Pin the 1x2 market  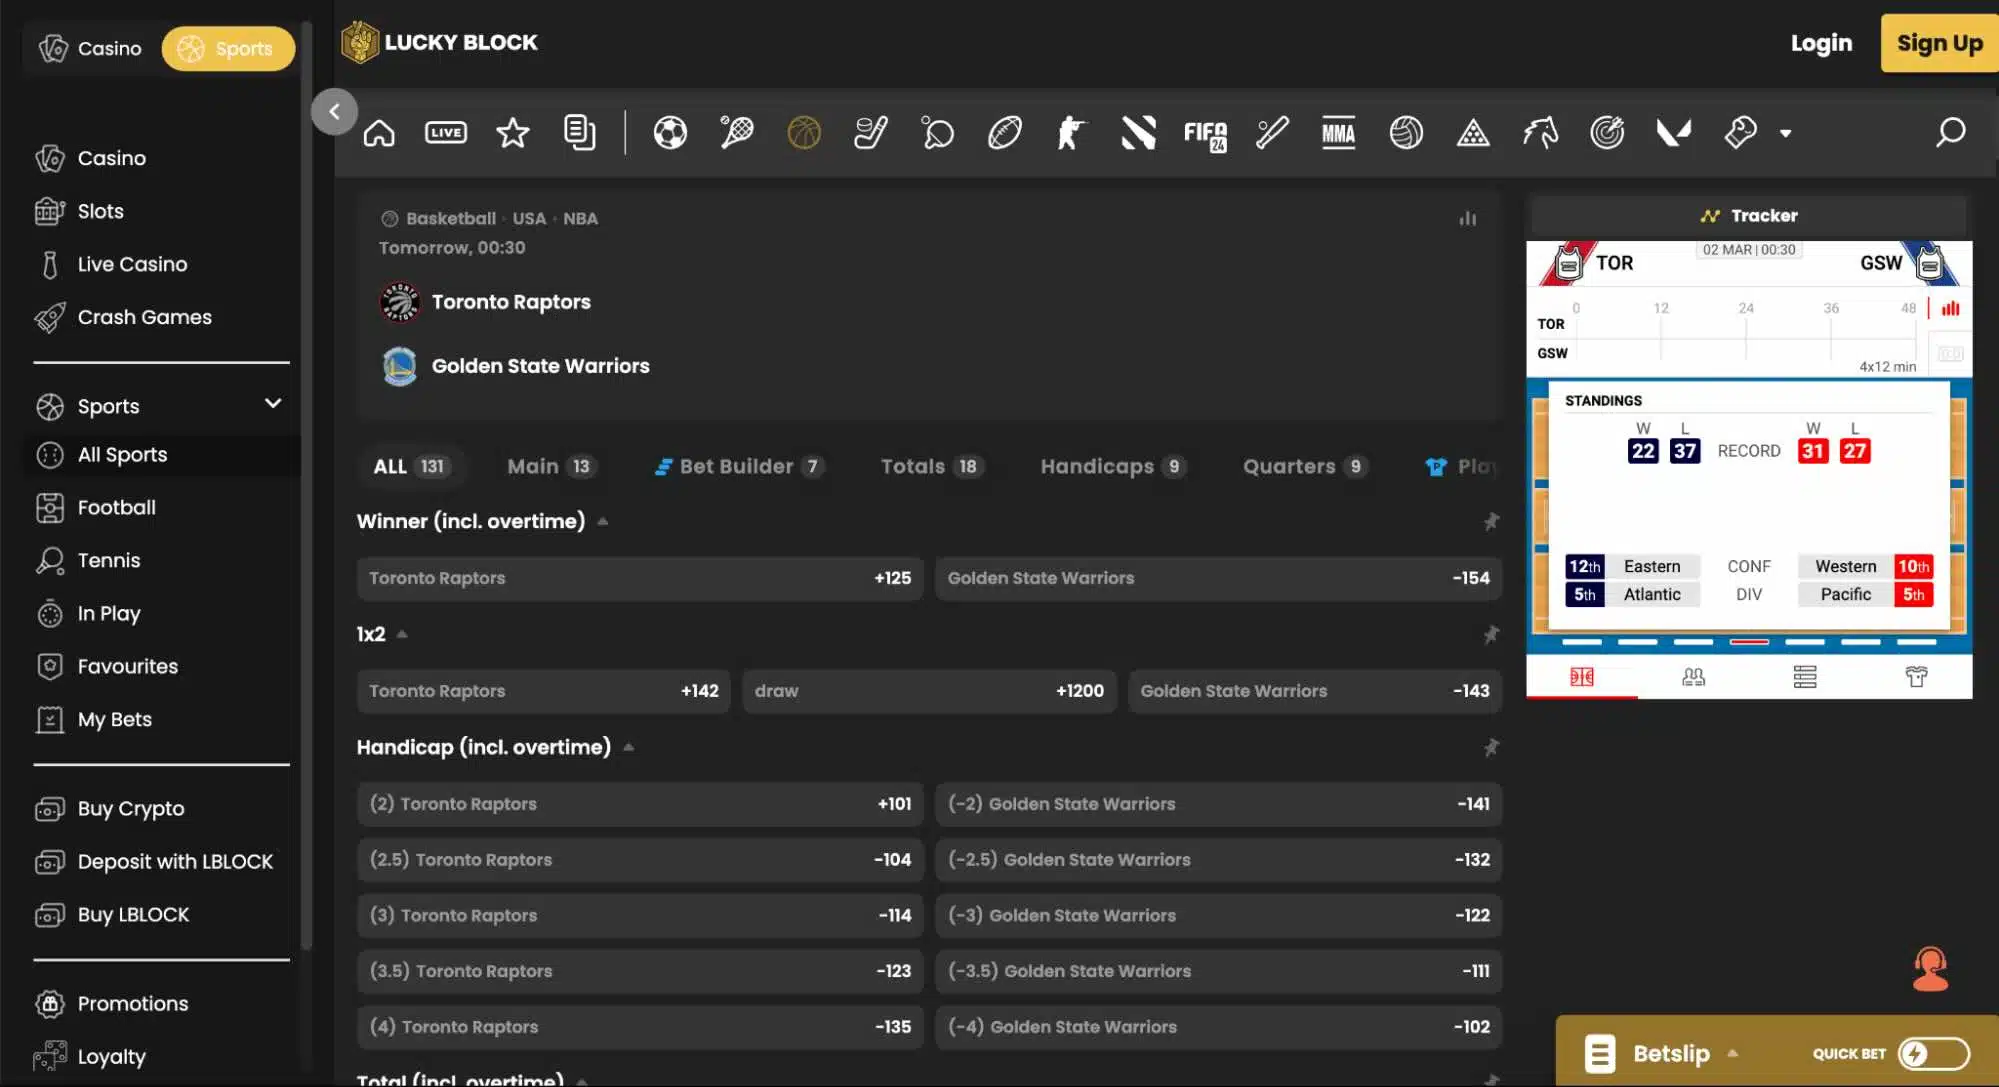point(1491,634)
